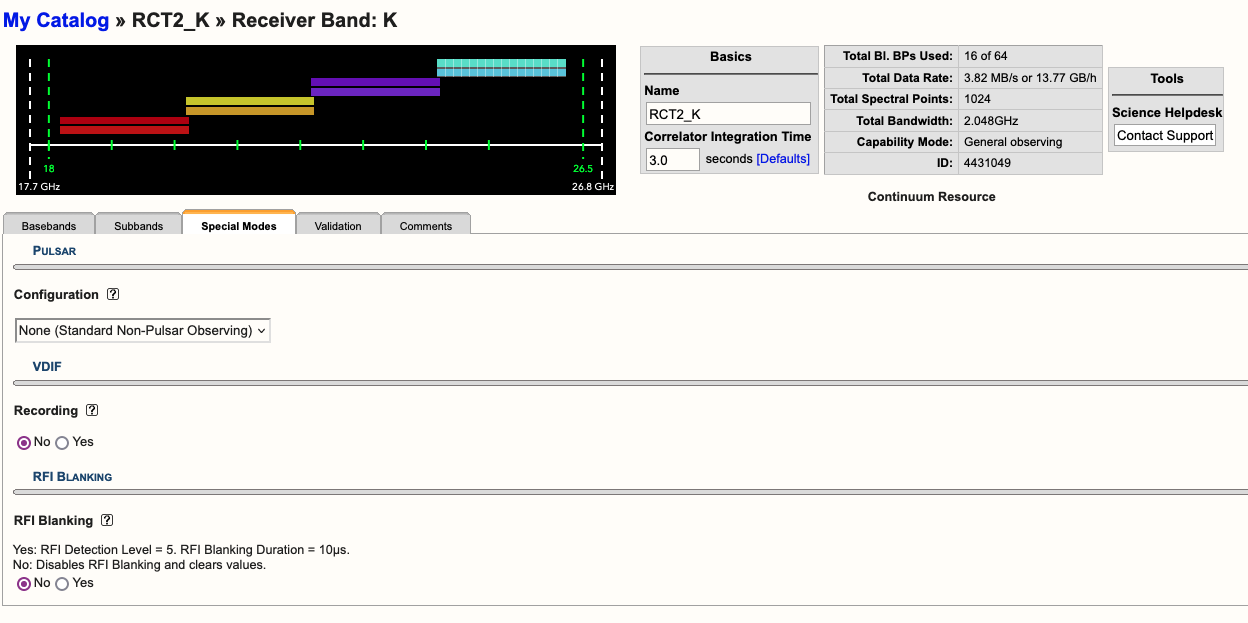
Task: Enable RFI Blanking with Yes option
Action: 62,584
